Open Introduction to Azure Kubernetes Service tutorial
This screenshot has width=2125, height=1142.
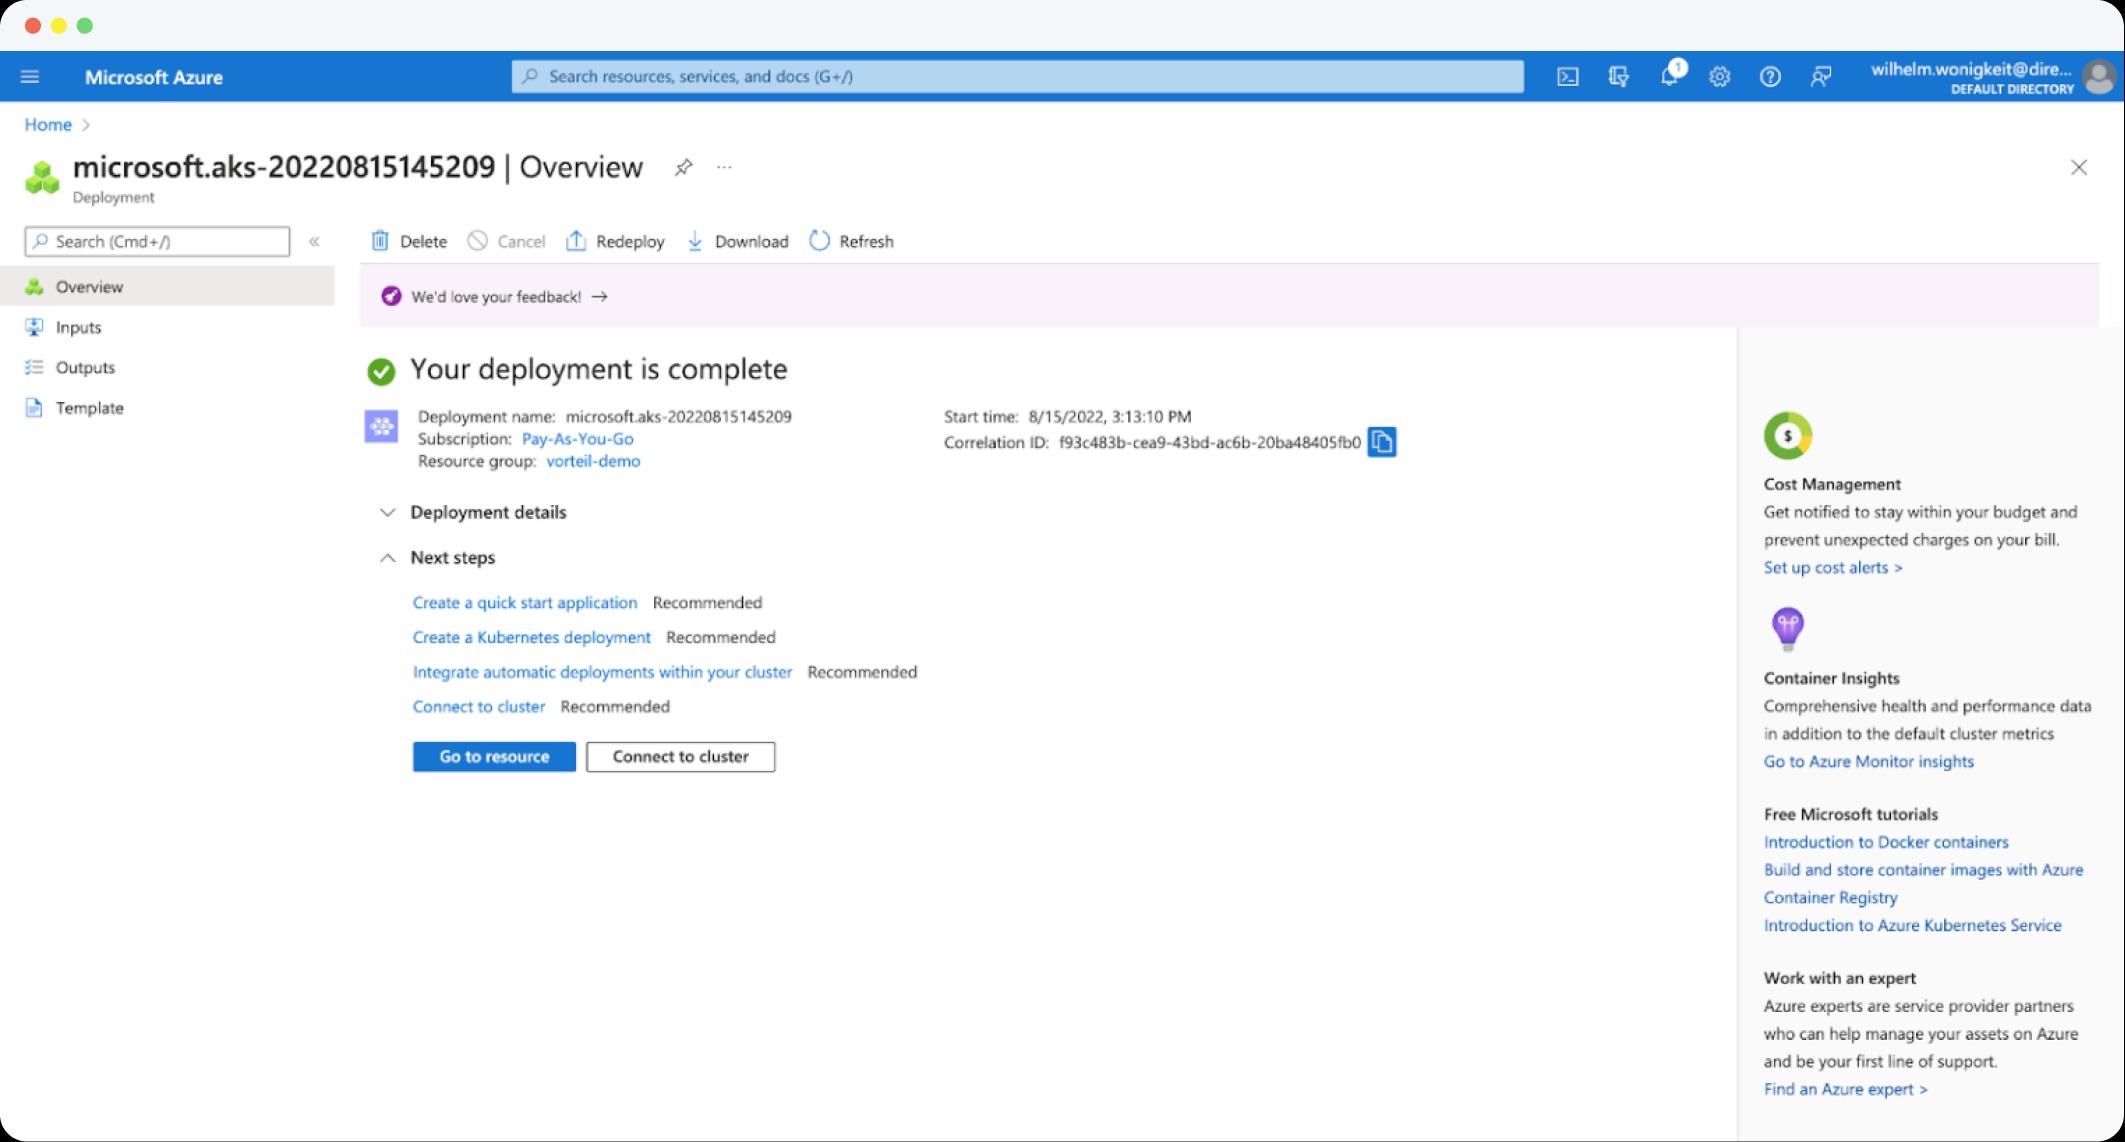point(1913,926)
